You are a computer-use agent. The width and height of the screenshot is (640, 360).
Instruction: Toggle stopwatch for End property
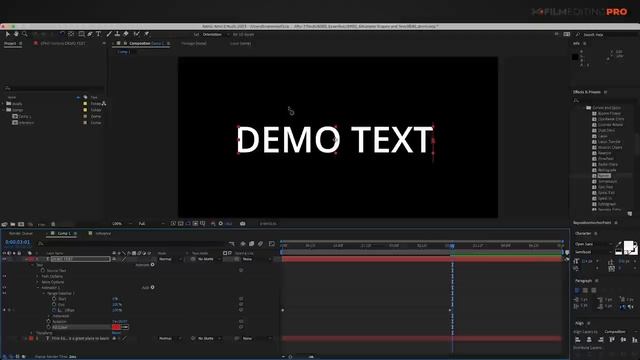(x=54, y=304)
